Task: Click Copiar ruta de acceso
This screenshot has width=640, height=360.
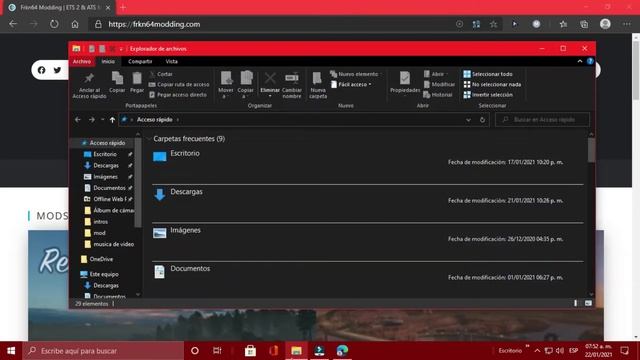Action: 179,84
